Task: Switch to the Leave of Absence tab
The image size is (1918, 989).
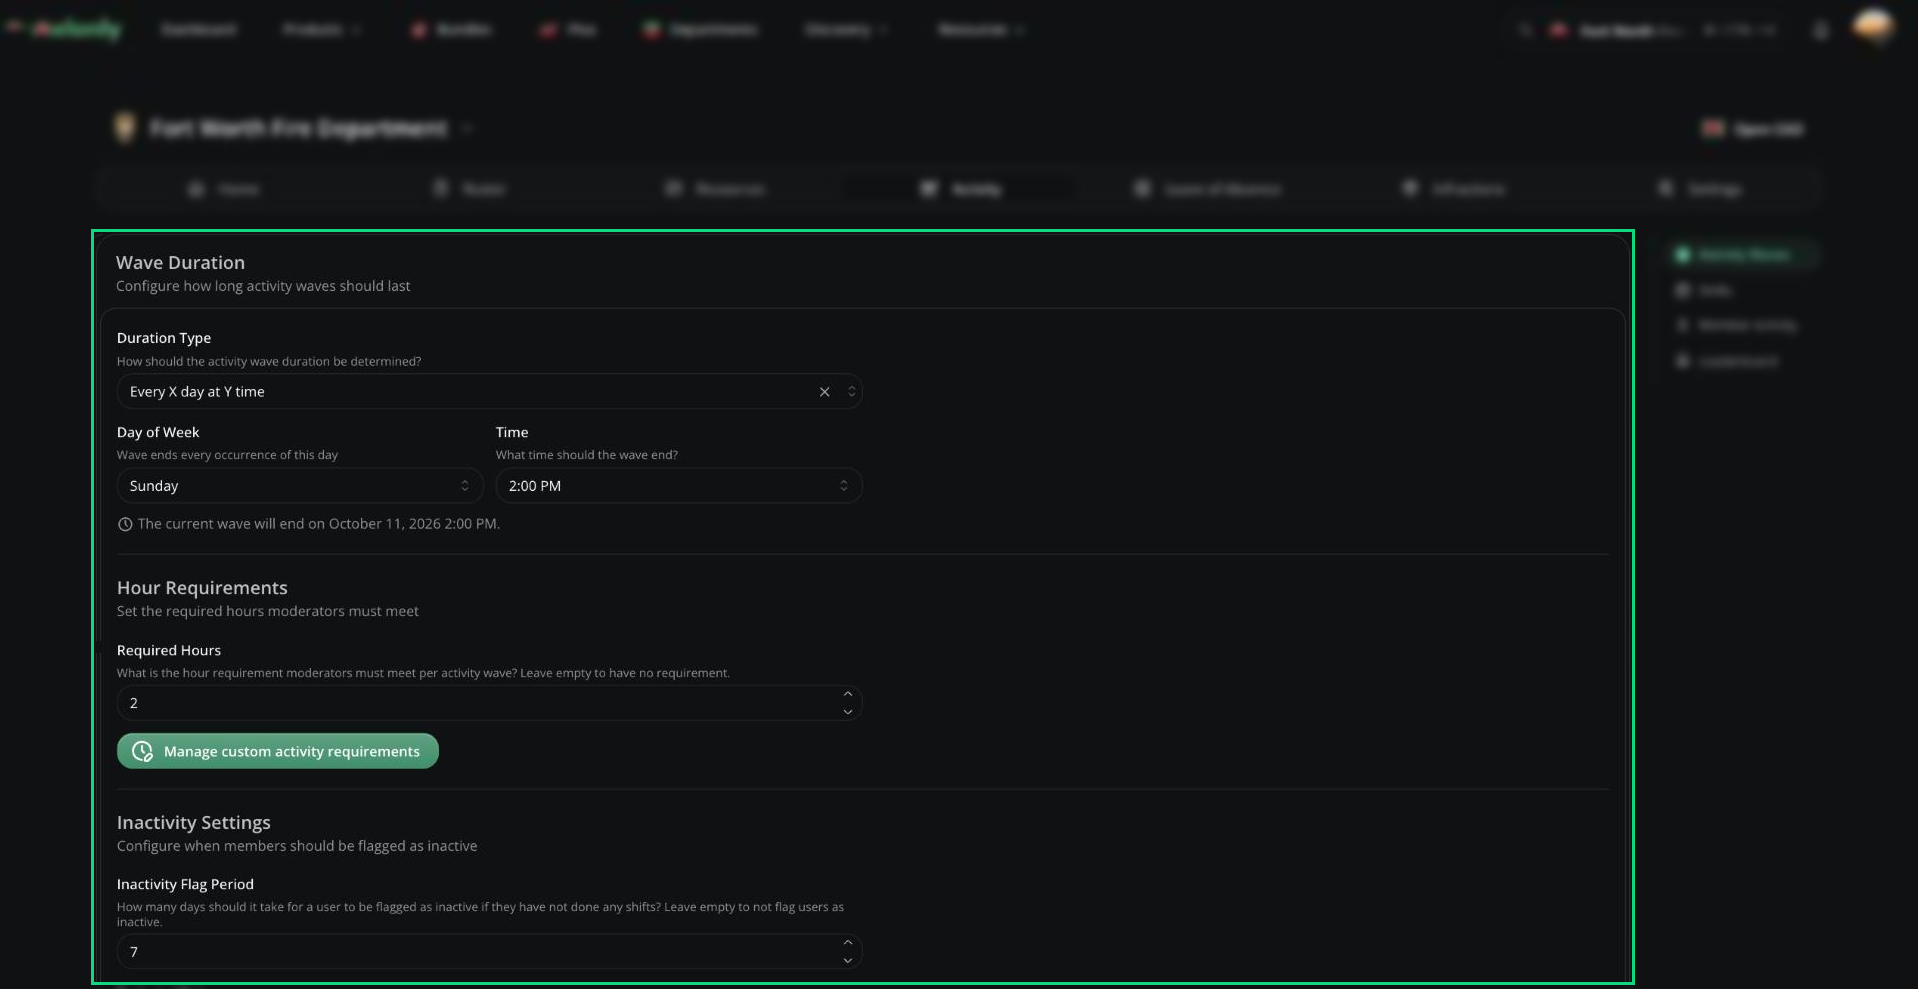Action: (x=1208, y=189)
